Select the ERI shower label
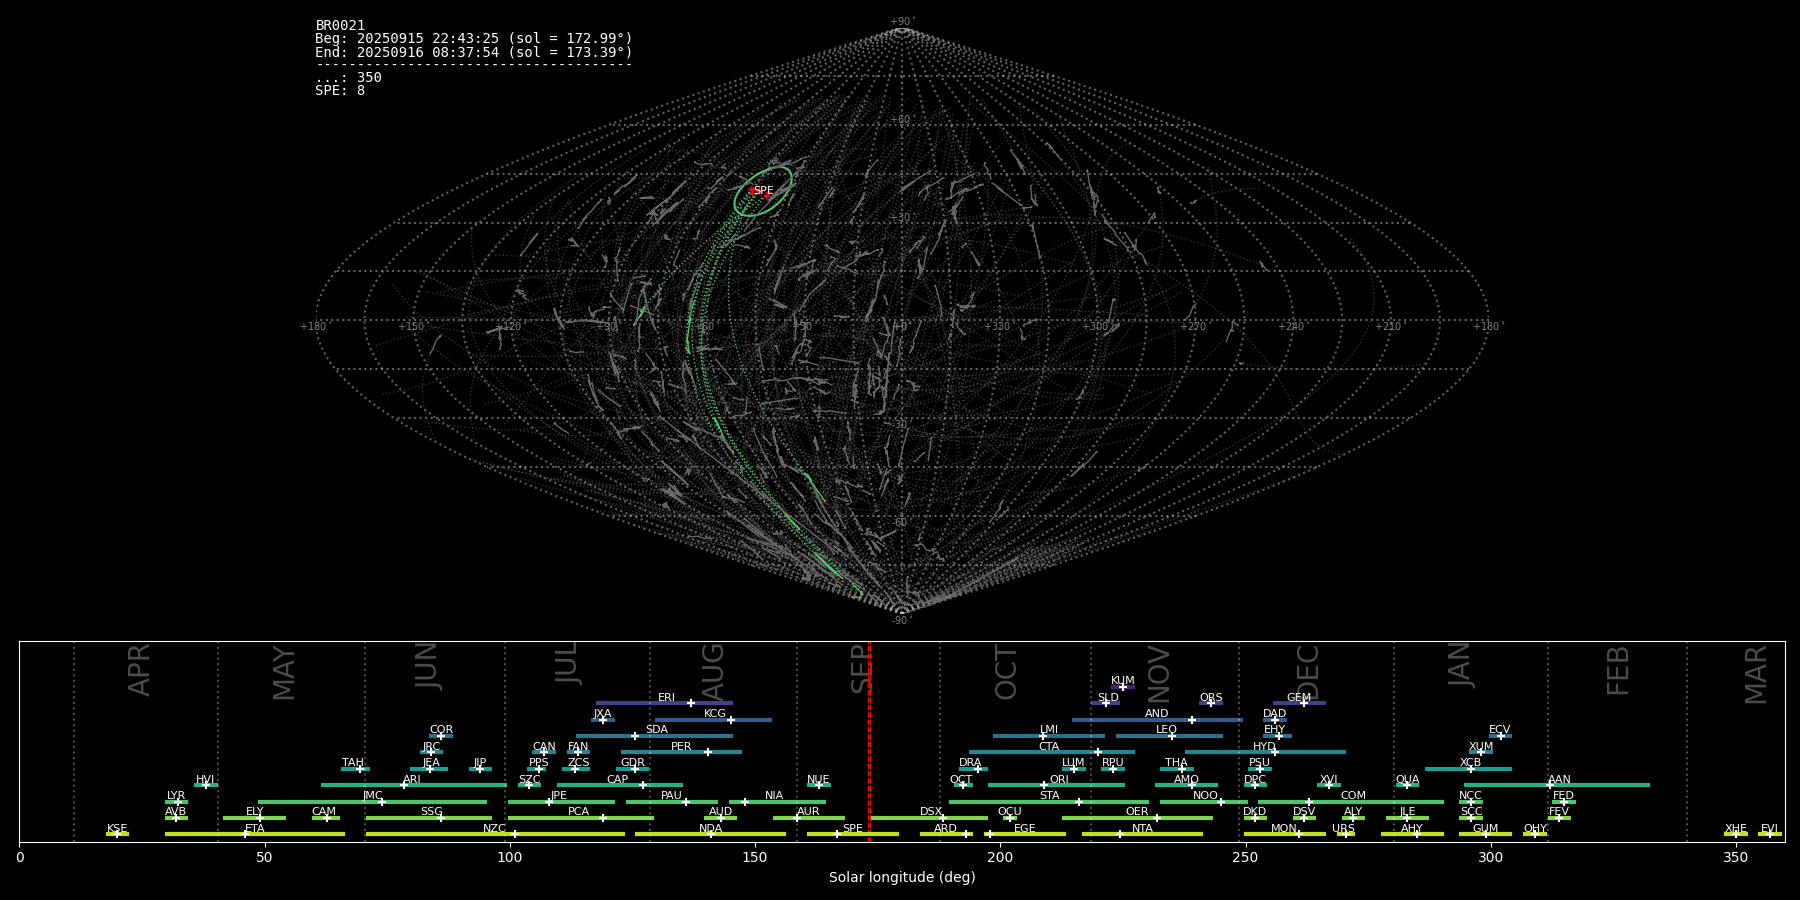Screen dimensions: 1800x900 pos(666,697)
